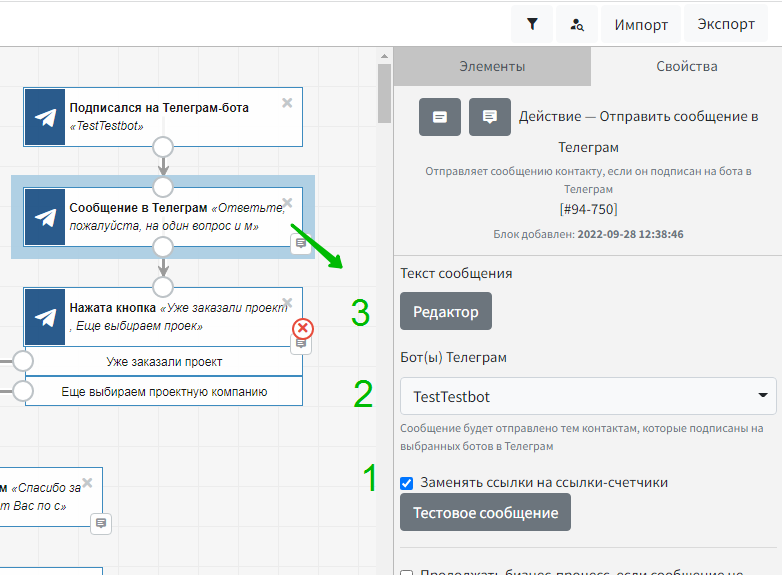Image resolution: width=782 pixels, height=575 pixels.
Task: Toggle the Продолжать бизнес-процесс checkbox
Action: tap(407, 573)
